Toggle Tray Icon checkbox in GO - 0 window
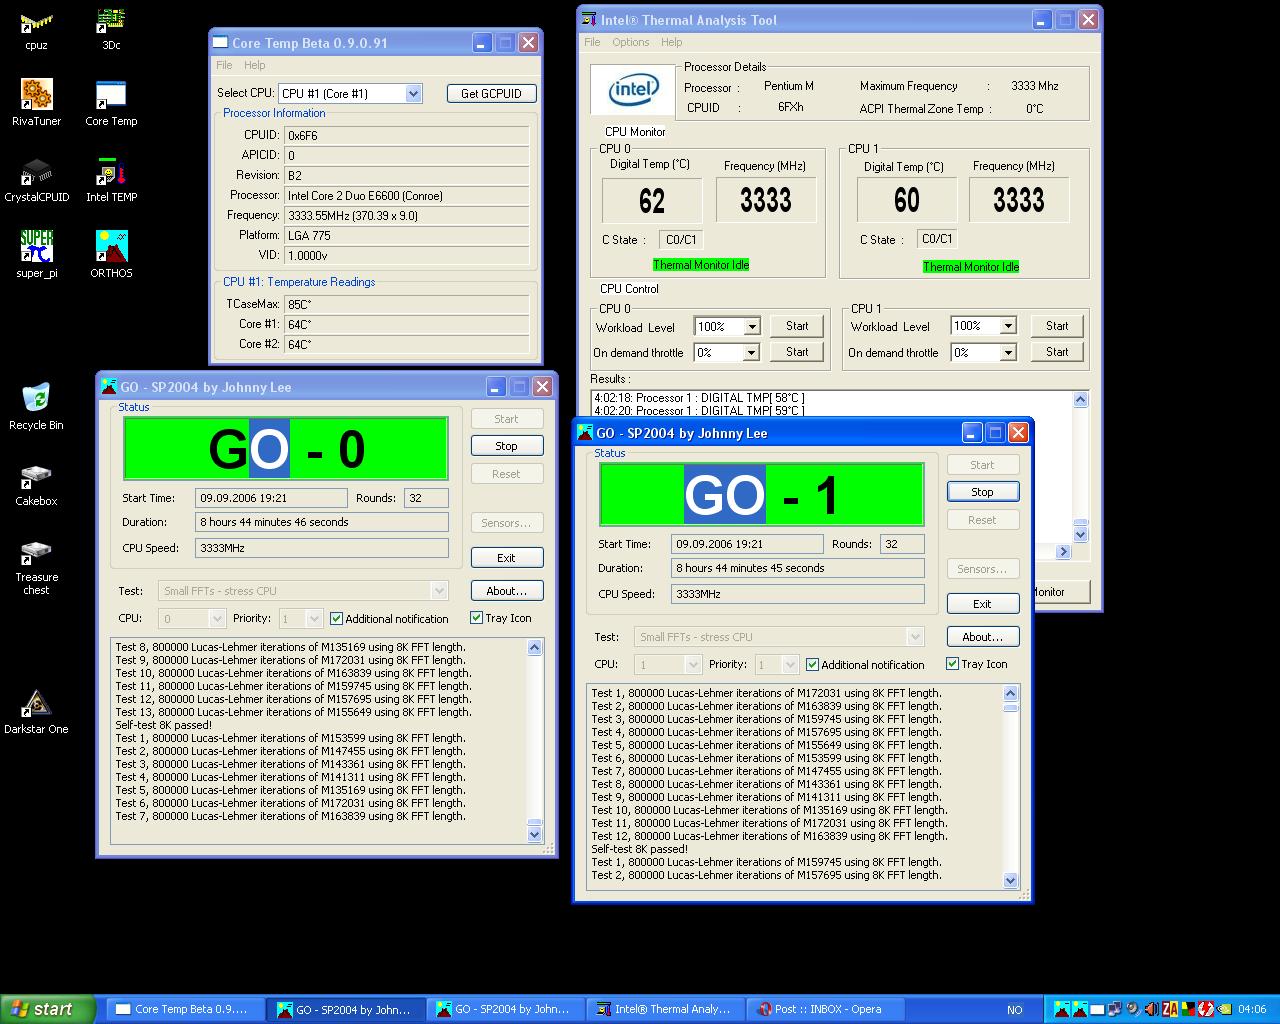Viewport: 1280px width, 1024px height. click(500, 618)
